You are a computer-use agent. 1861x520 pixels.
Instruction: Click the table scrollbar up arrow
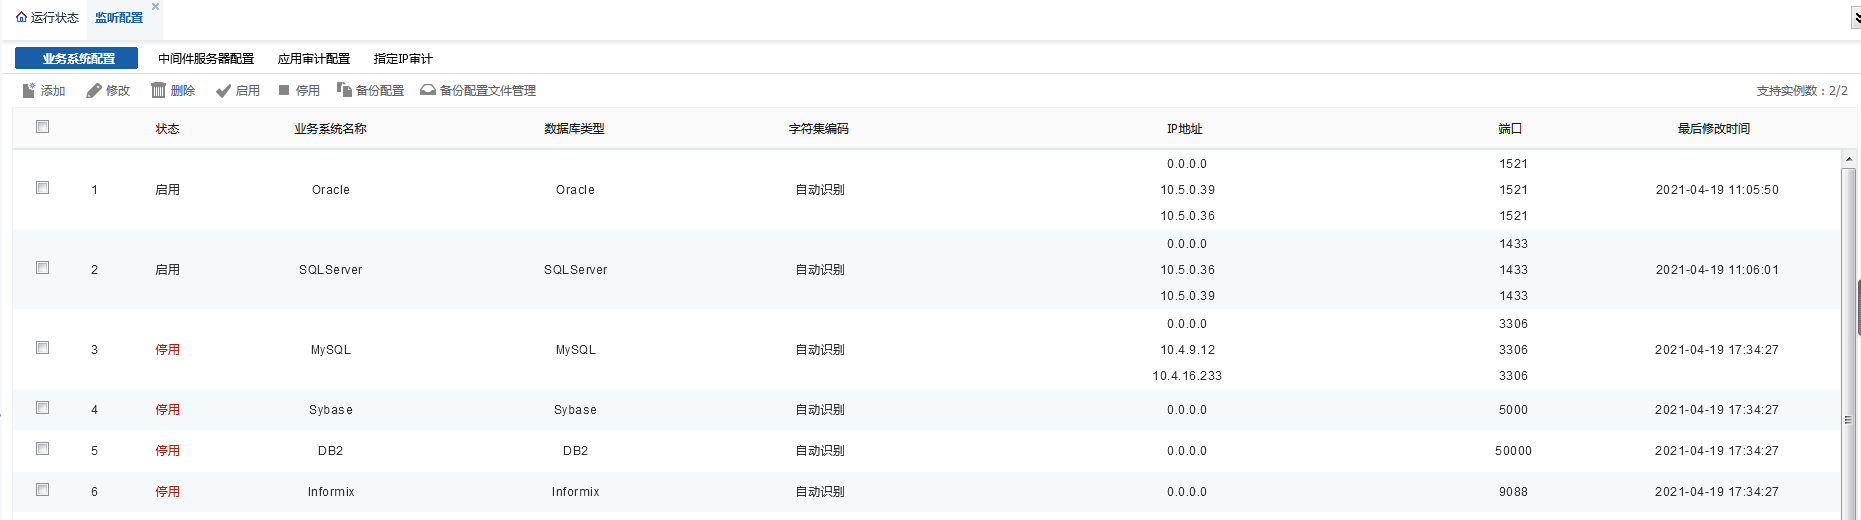(1848, 159)
